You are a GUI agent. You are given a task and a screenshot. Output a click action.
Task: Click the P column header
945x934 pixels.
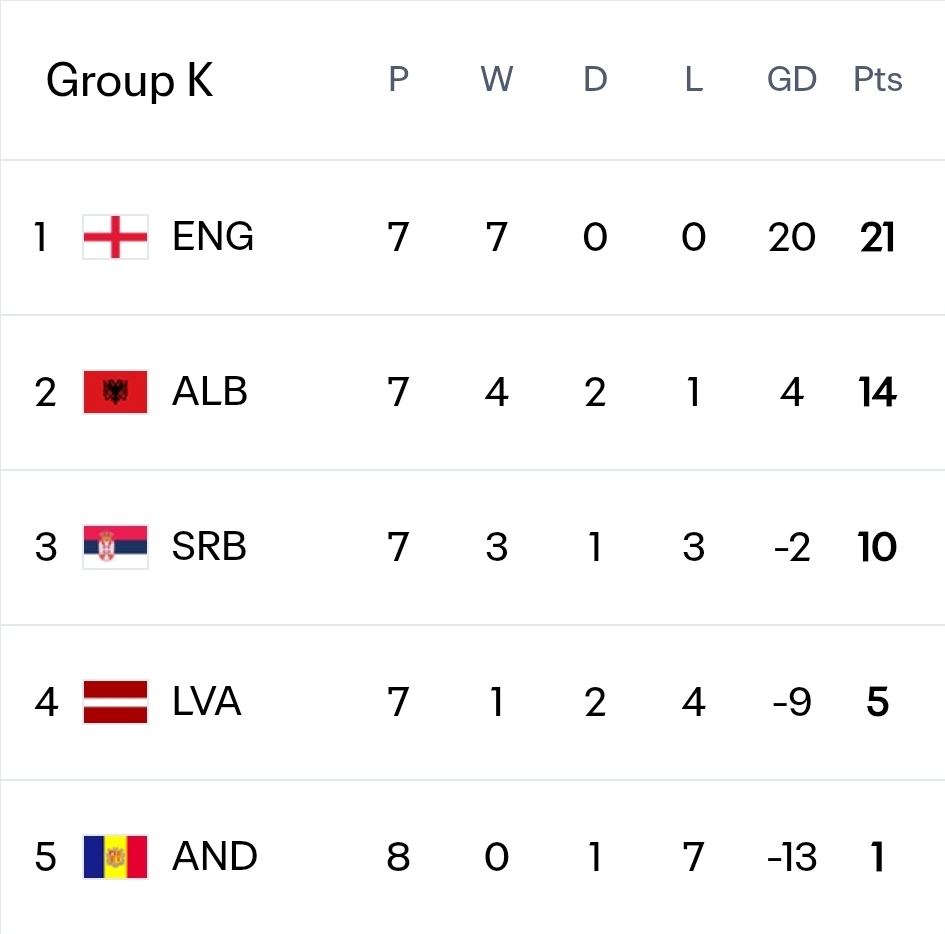point(399,80)
